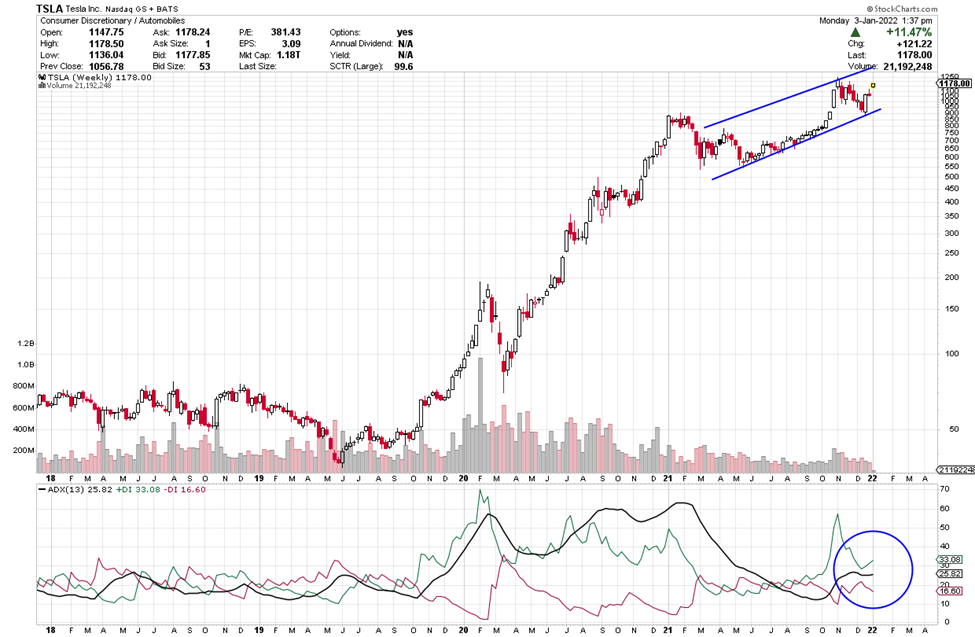Click the Mkt Cap value 1.18T
The image size is (975, 637).
tap(289, 55)
